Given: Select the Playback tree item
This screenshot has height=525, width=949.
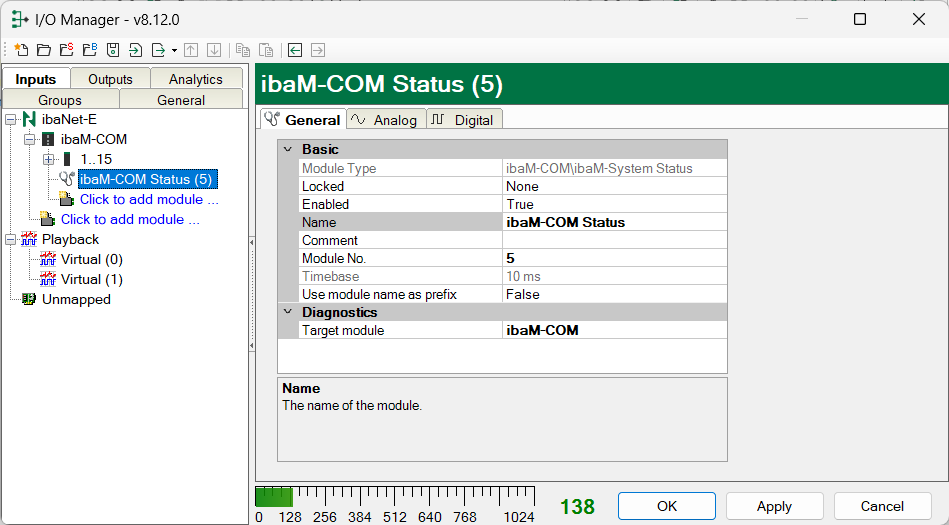Looking at the screenshot, I should coord(70,239).
